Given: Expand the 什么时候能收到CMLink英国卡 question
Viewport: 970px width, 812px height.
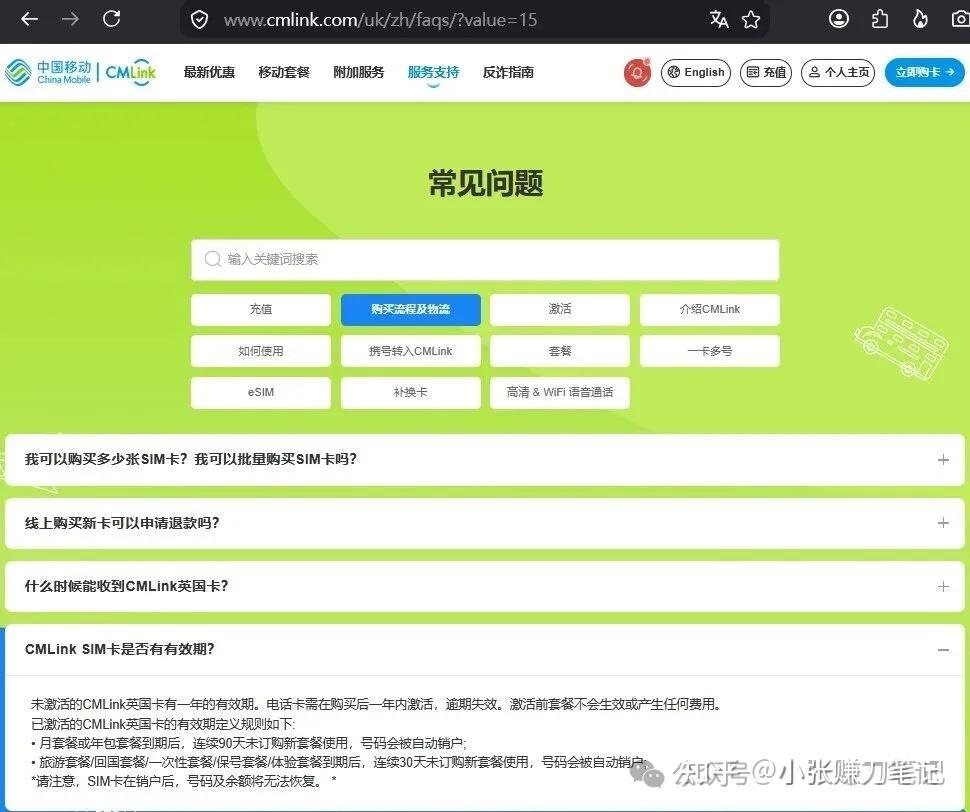Looking at the screenshot, I should [x=485, y=586].
